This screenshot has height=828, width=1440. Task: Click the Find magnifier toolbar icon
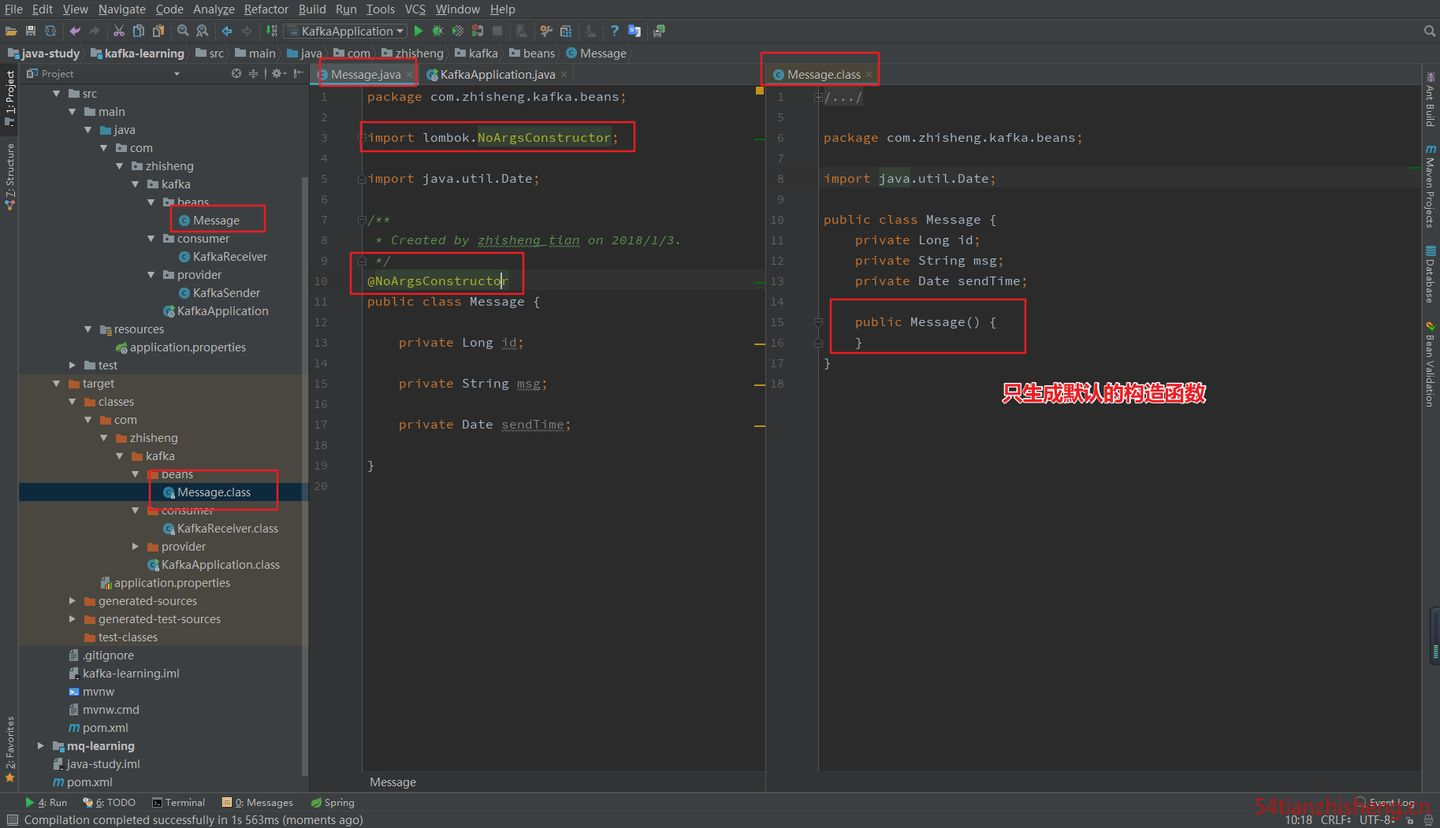tap(183, 31)
